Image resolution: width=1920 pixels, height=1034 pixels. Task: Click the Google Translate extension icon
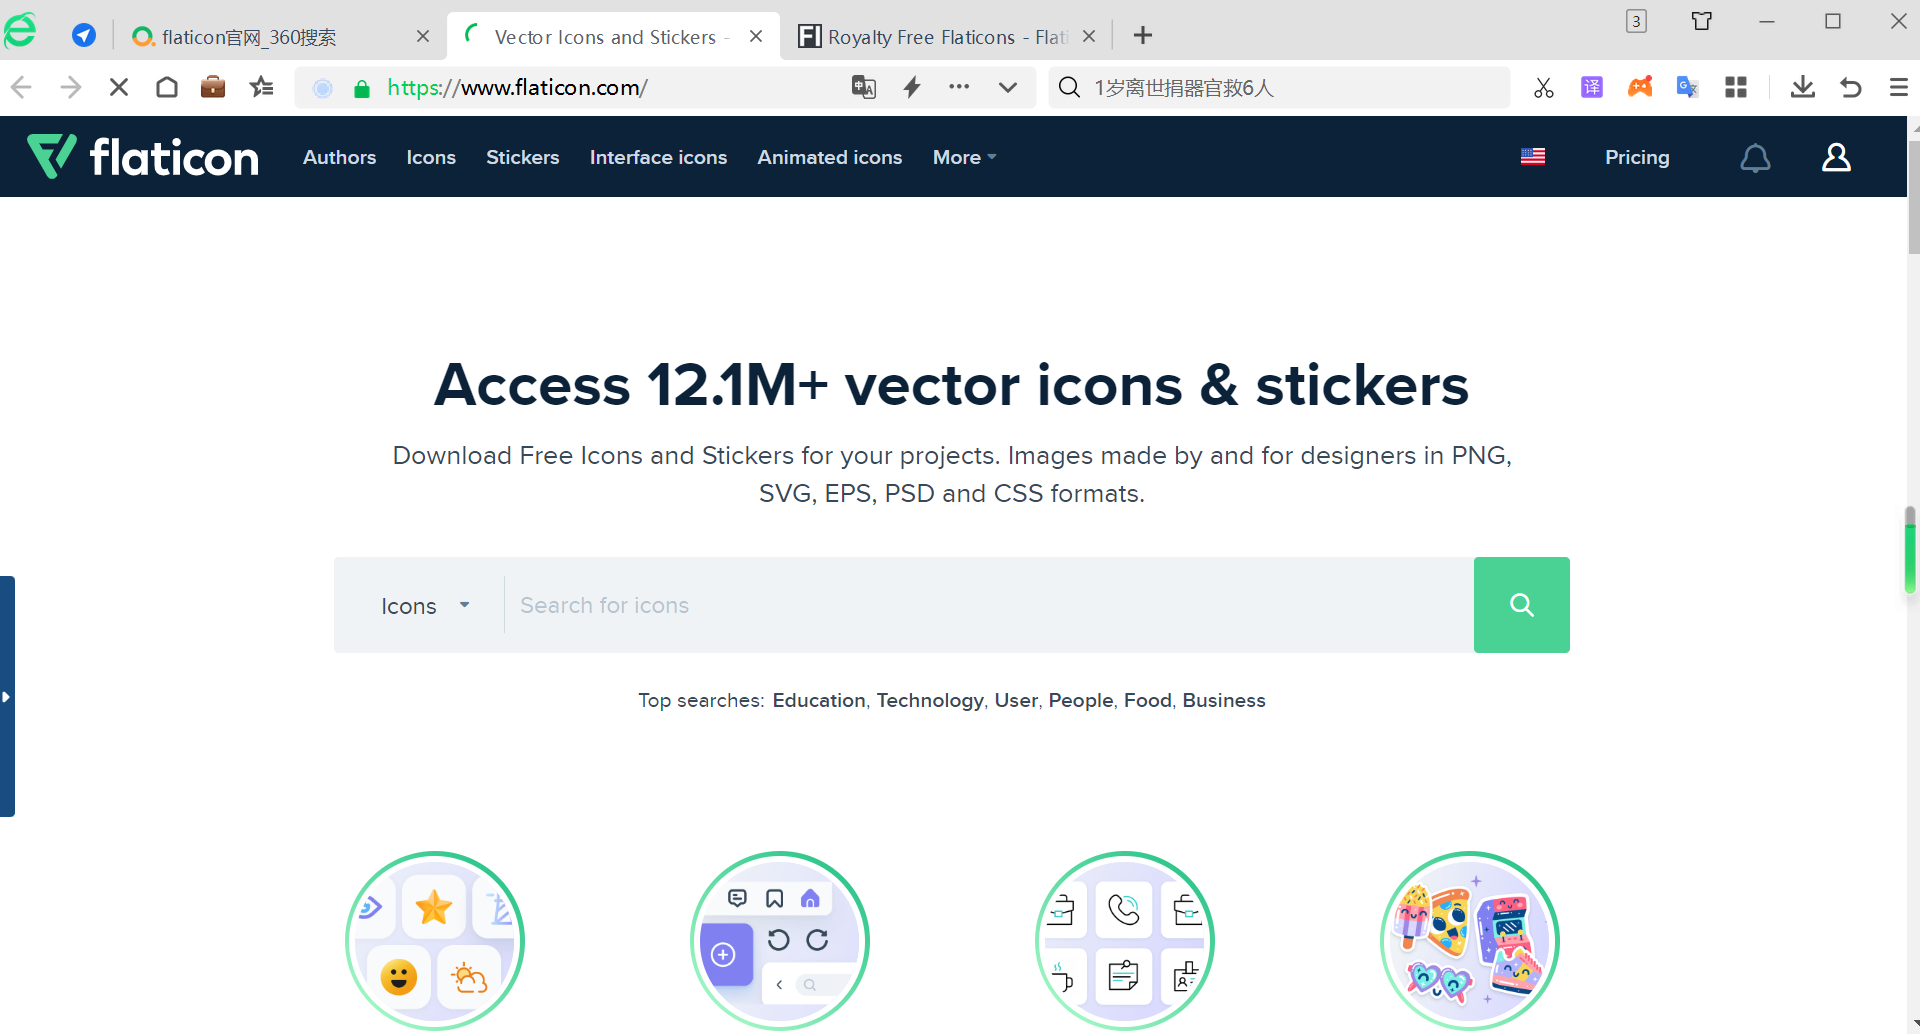[x=1688, y=88]
